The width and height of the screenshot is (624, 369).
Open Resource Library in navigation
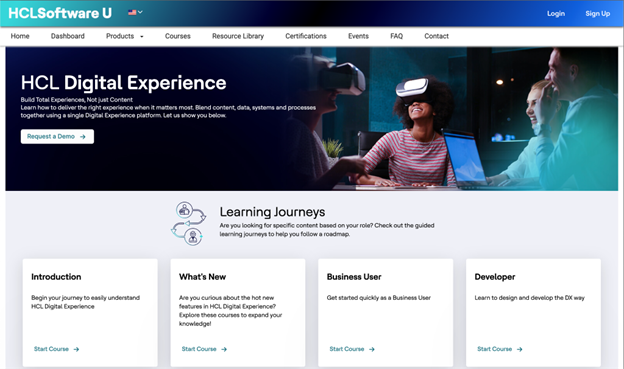click(x=238, y=36)
